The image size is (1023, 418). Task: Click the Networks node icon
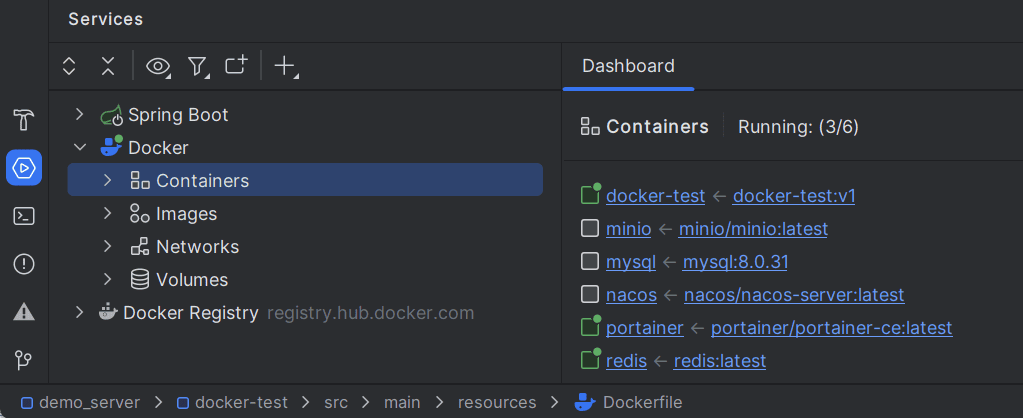(x=140, y=246)
